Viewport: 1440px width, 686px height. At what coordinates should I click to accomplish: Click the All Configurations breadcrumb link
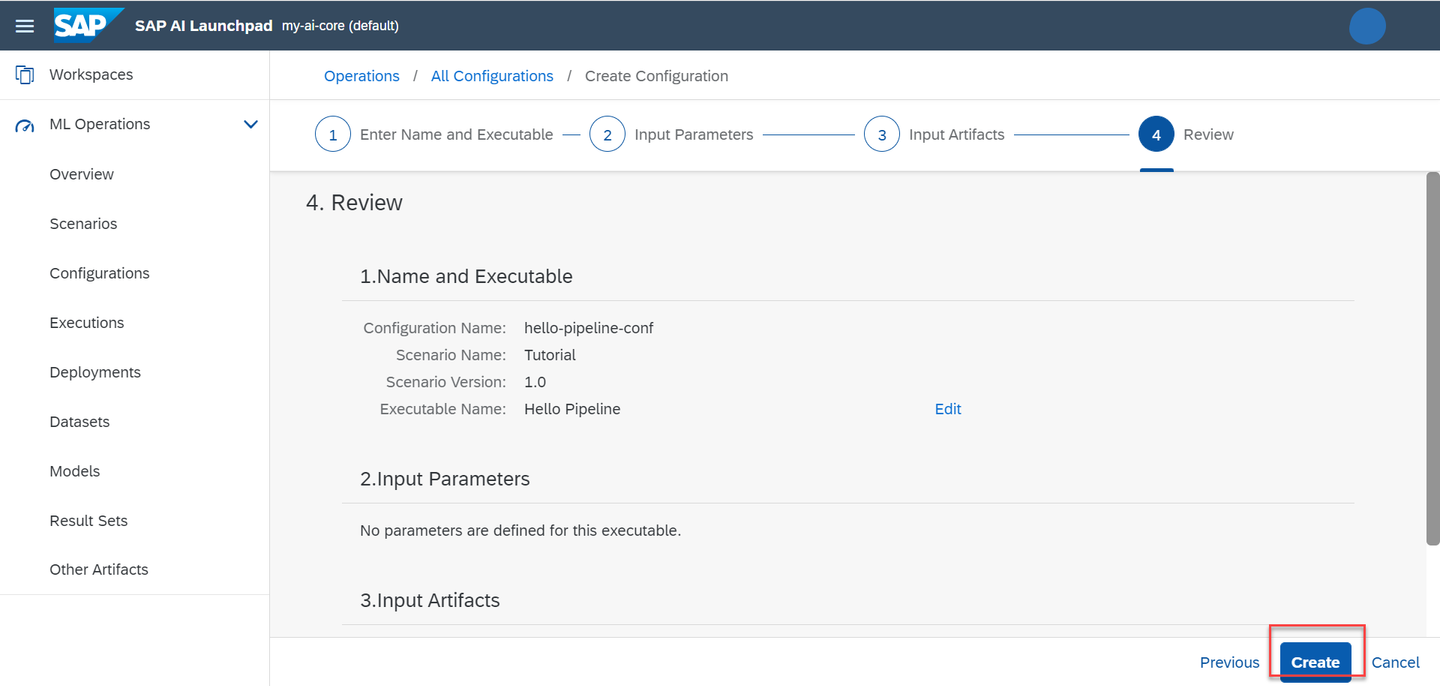492,76
